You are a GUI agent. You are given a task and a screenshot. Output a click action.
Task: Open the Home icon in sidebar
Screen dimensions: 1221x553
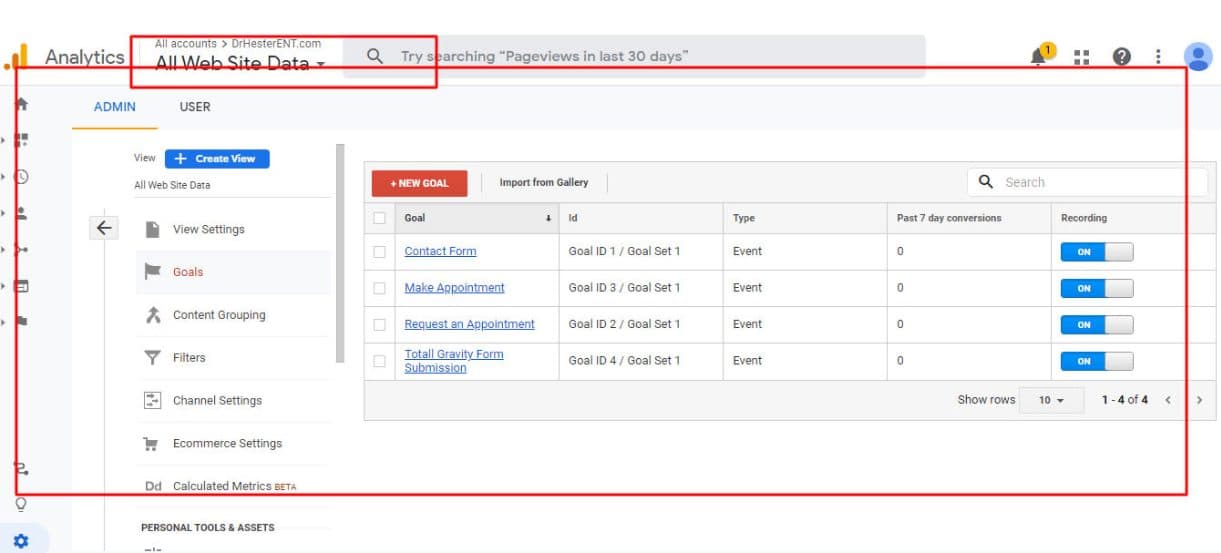tap(21, 104)
